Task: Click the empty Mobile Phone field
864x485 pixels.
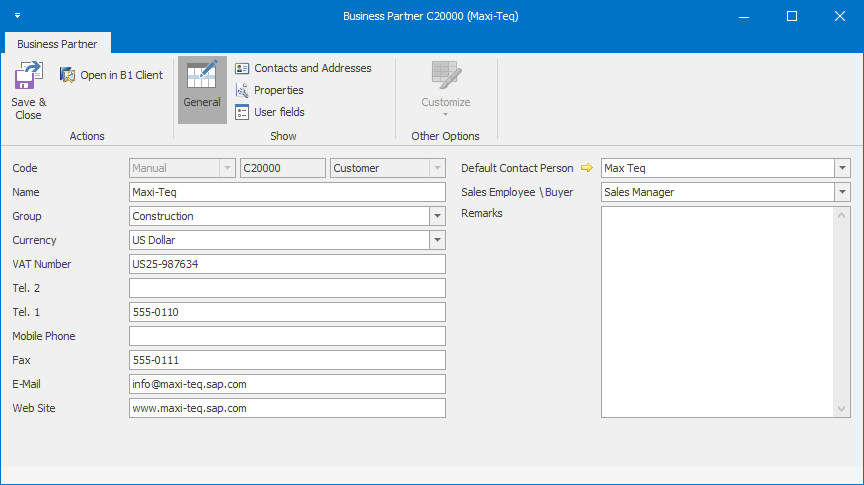Action: click(287, 336)
